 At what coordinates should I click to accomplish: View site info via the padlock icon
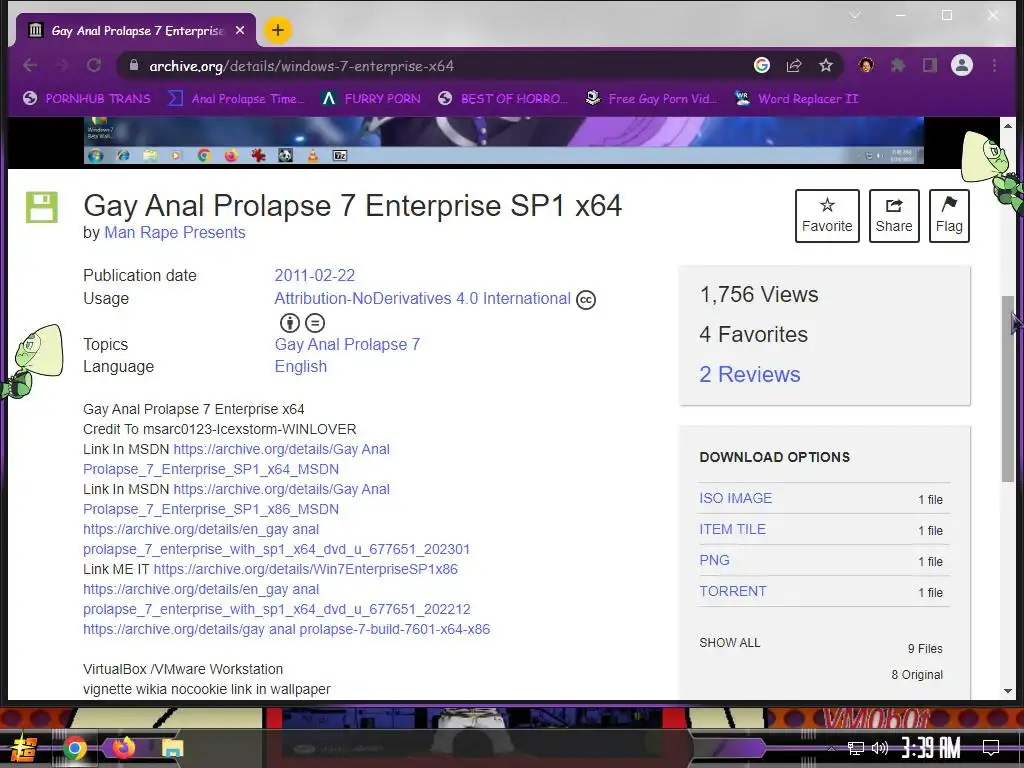point(134,65)
